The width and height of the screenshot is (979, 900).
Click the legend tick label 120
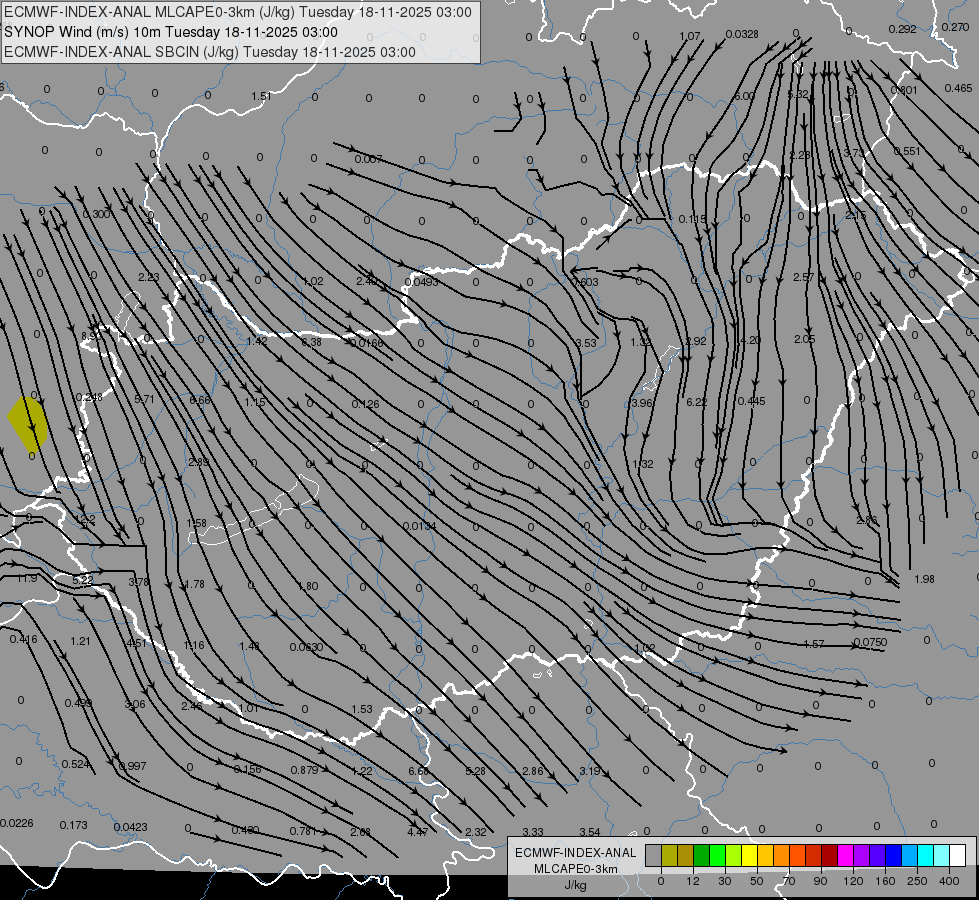pos(853,881)
